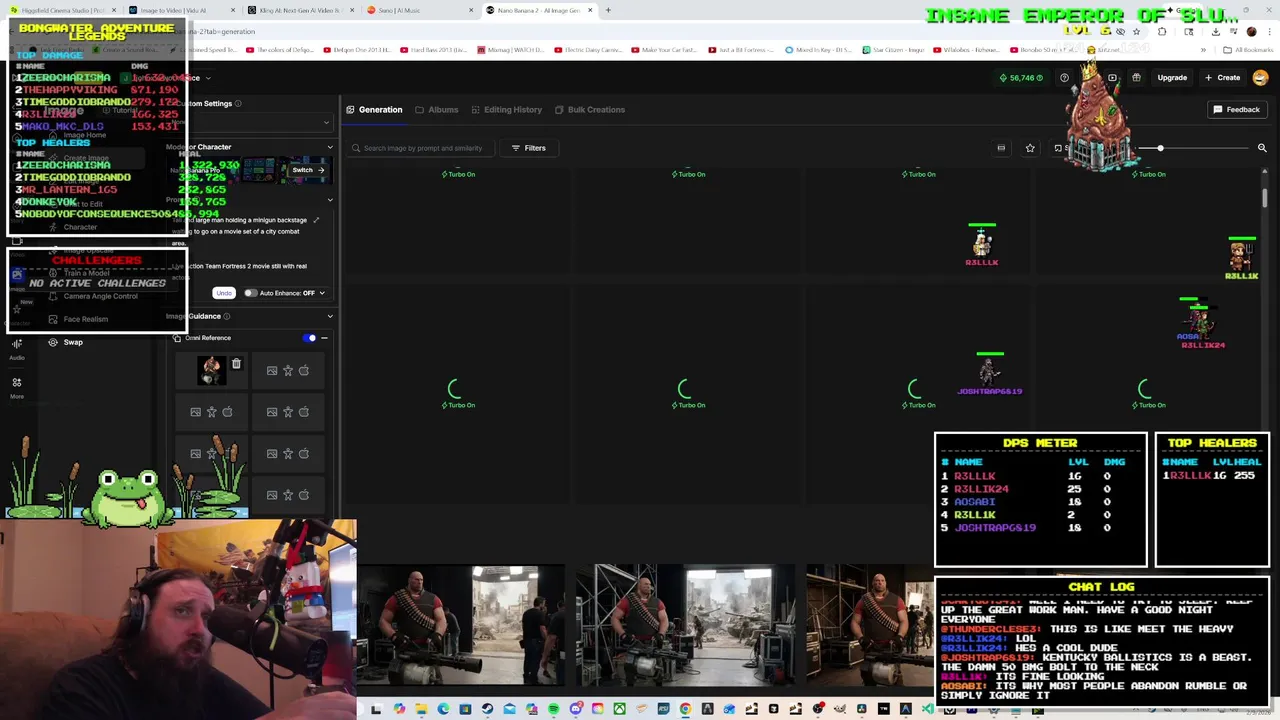Switch to the Editing History tab
The width and height of the screenshot is (1280, 720).
coord(506,110)
